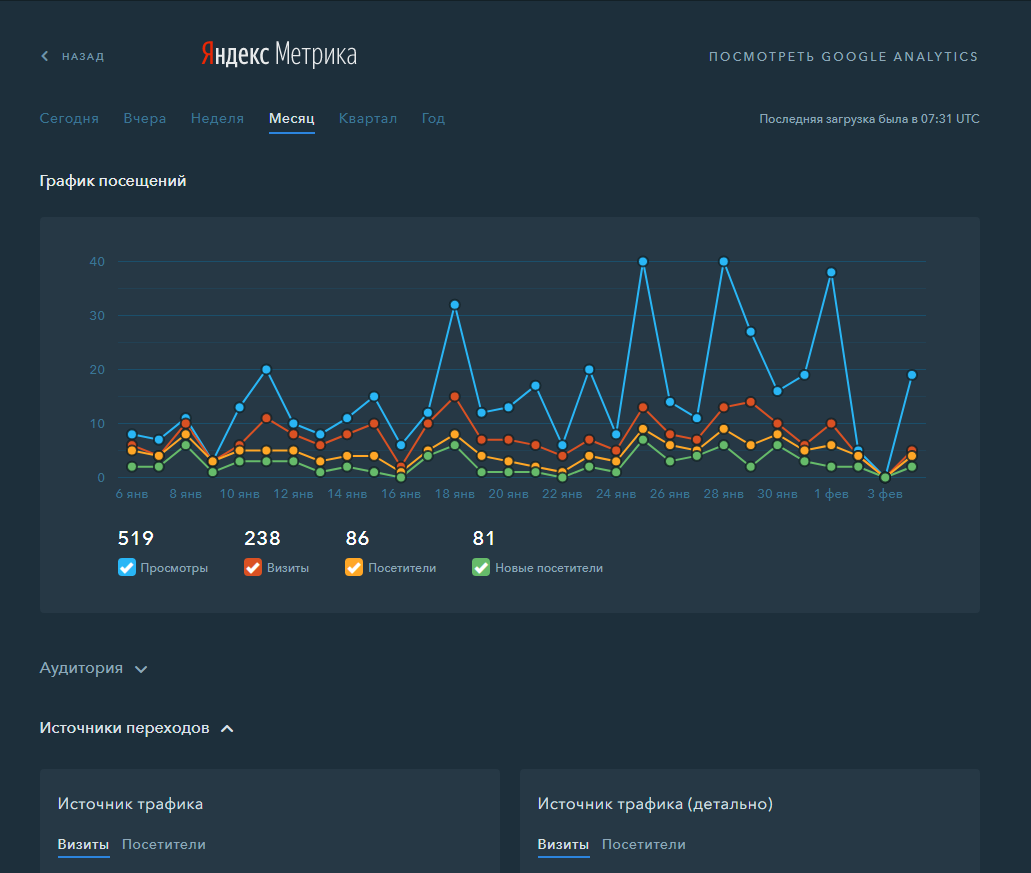
Task: Expand the Аудитория section chevron
Action: [x=141, y=669]
